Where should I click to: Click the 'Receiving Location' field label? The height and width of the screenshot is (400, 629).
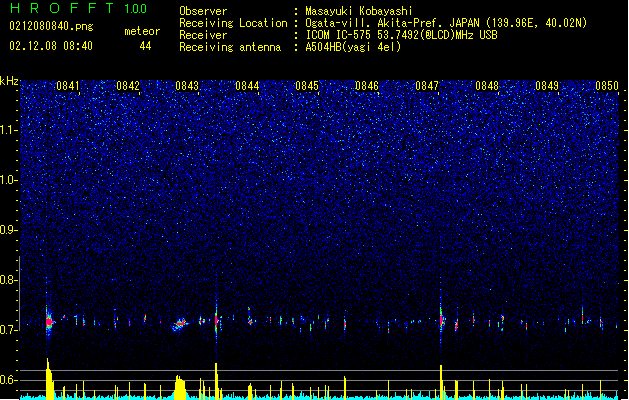[233, 23]
